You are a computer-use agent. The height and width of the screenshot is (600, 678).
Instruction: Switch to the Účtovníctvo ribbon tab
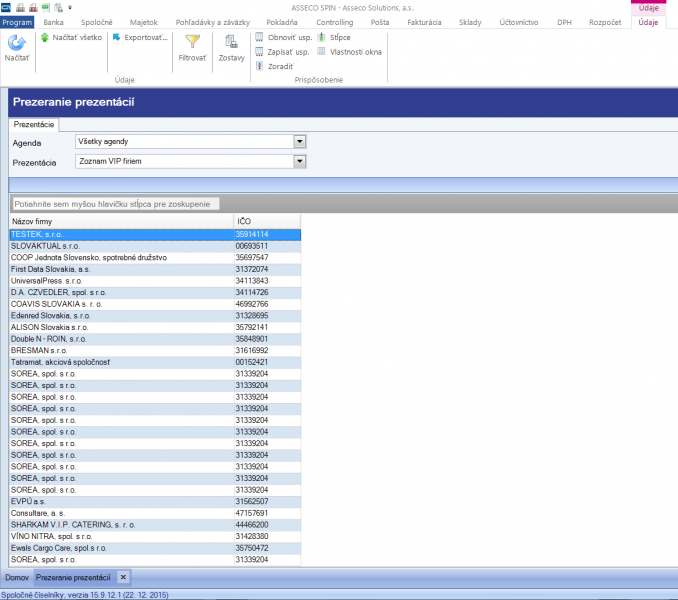pyautogui.click(x=519, y=22)
